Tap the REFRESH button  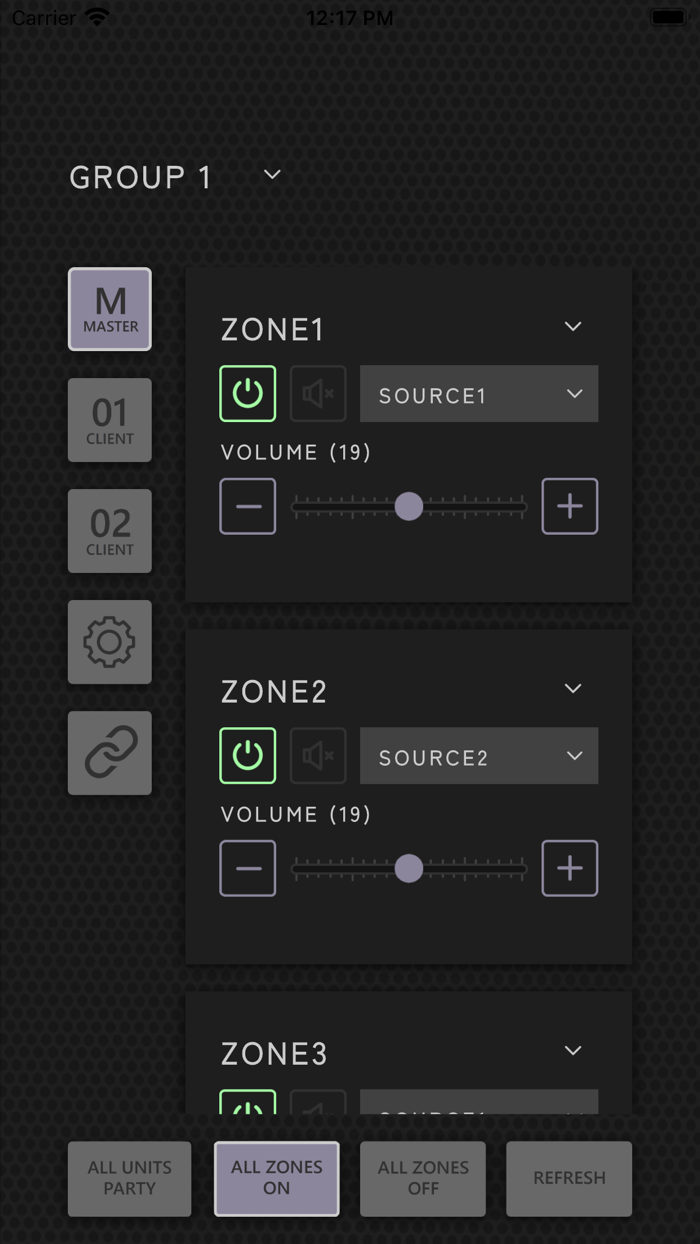569,1178
